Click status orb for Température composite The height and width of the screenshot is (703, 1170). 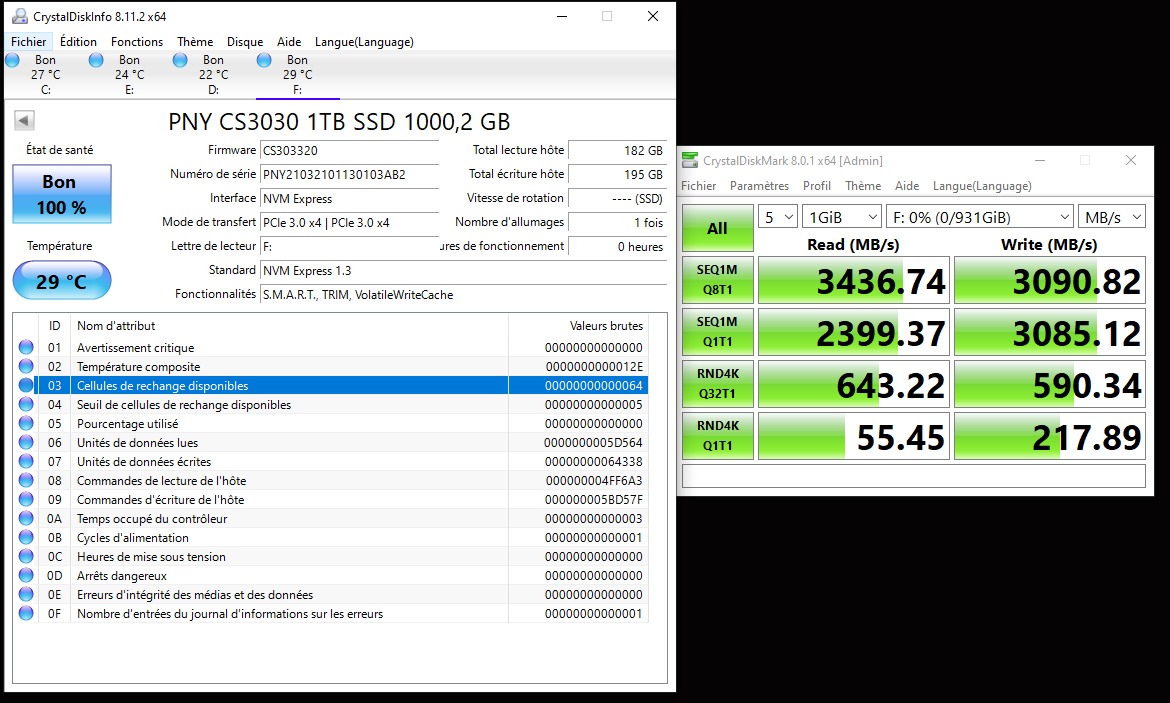tap(26, 366)
